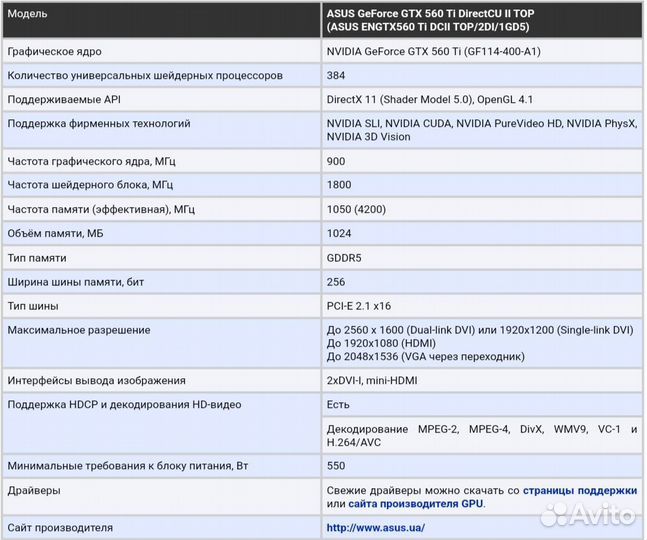Select the 1024 memory size value

click(339, 233)
